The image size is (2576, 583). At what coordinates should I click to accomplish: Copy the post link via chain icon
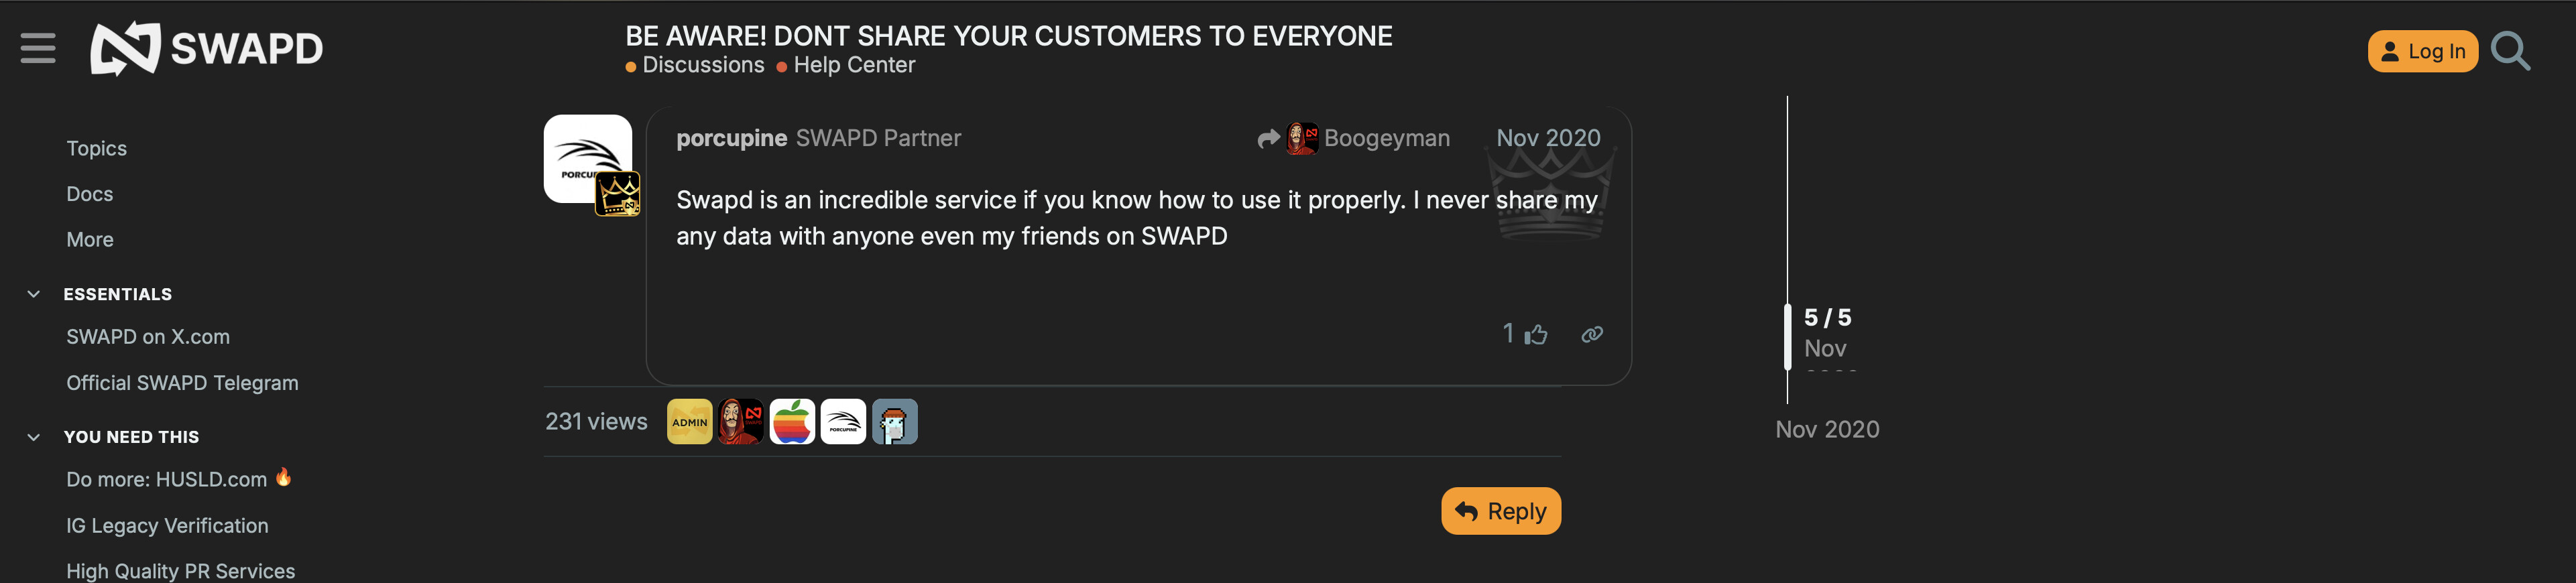1592,334
